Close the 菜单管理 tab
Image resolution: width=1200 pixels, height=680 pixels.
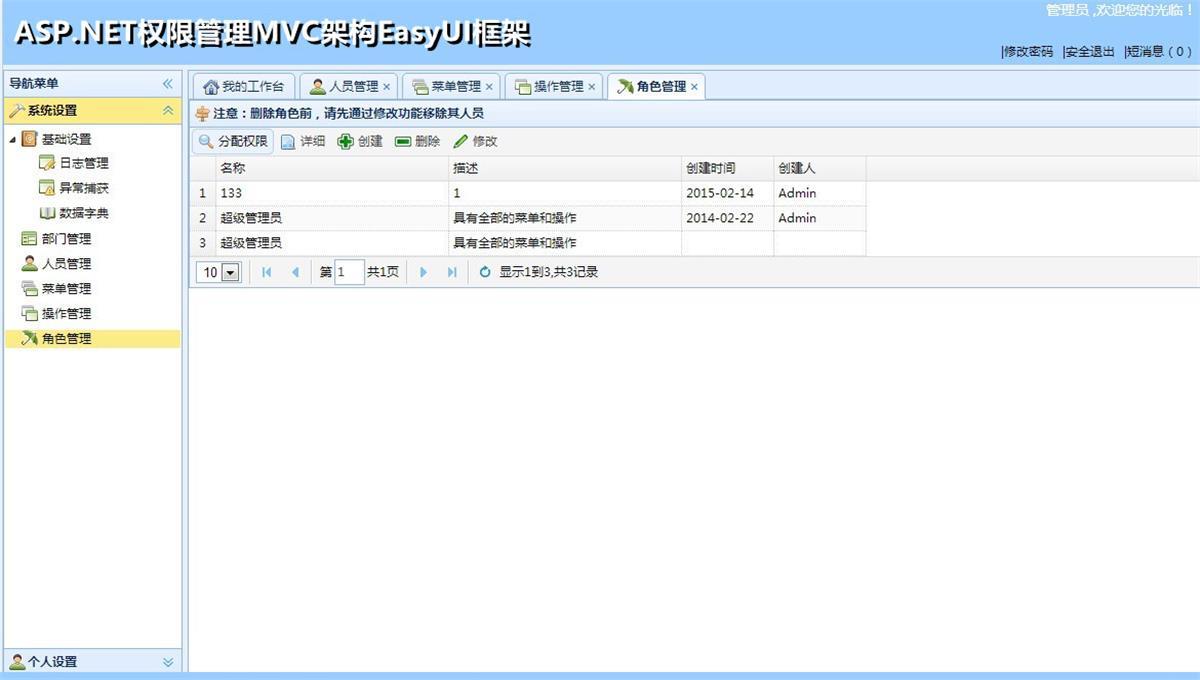[489, 87]
